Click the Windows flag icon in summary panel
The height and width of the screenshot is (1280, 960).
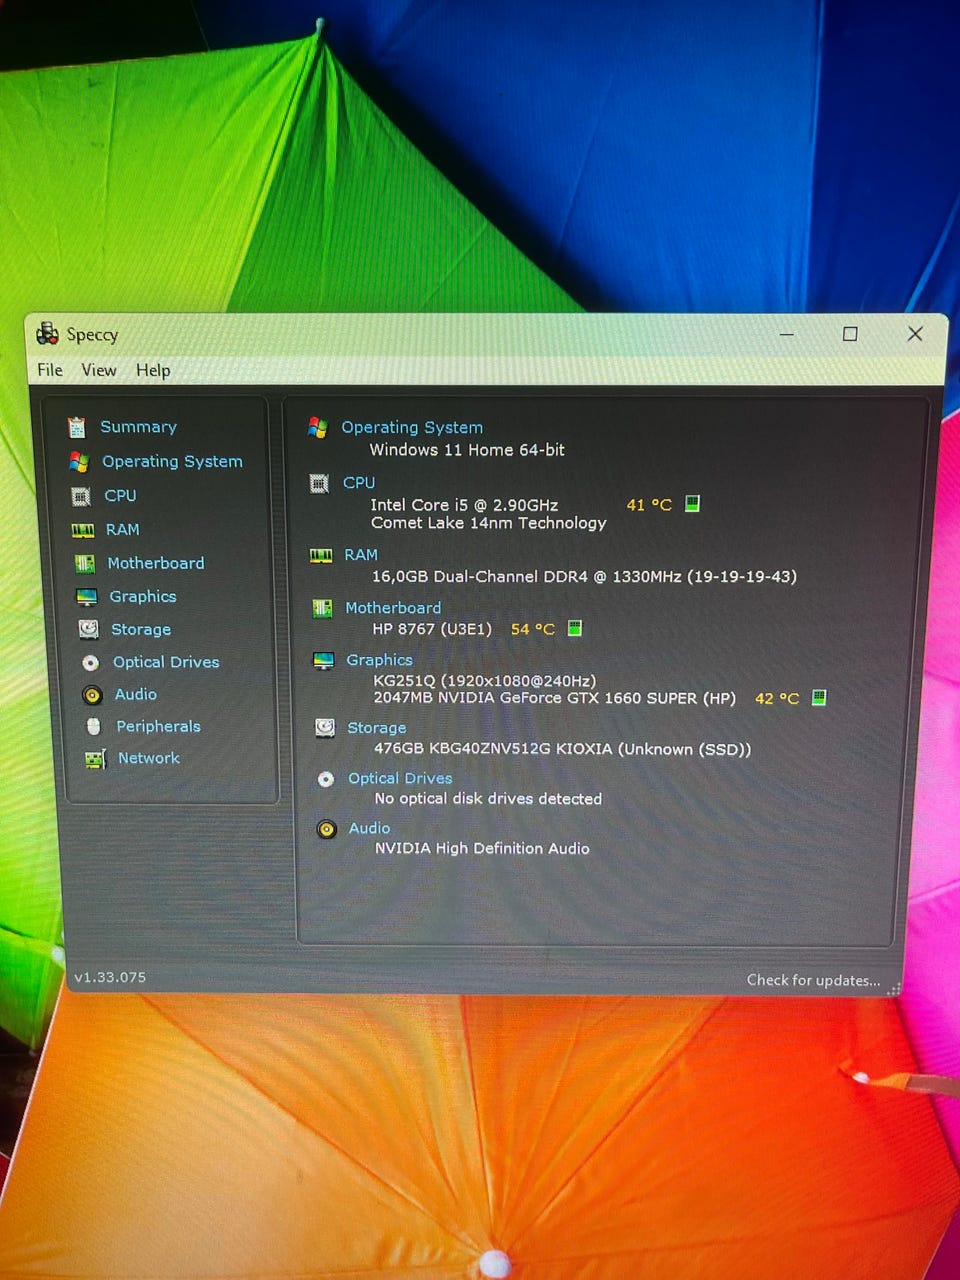pos(318,428)
